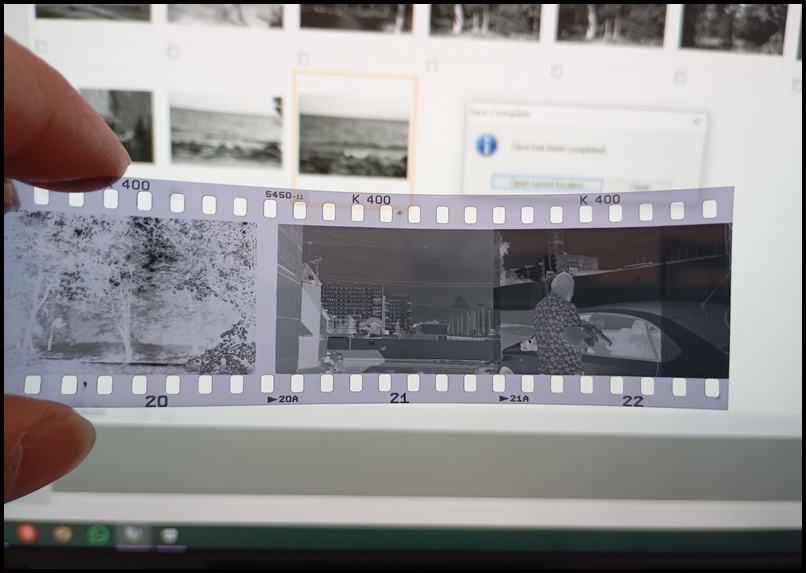
Task: Check the box under fourth top-row thumbnail
Action: pyautogui.click(x=431, y=65)
